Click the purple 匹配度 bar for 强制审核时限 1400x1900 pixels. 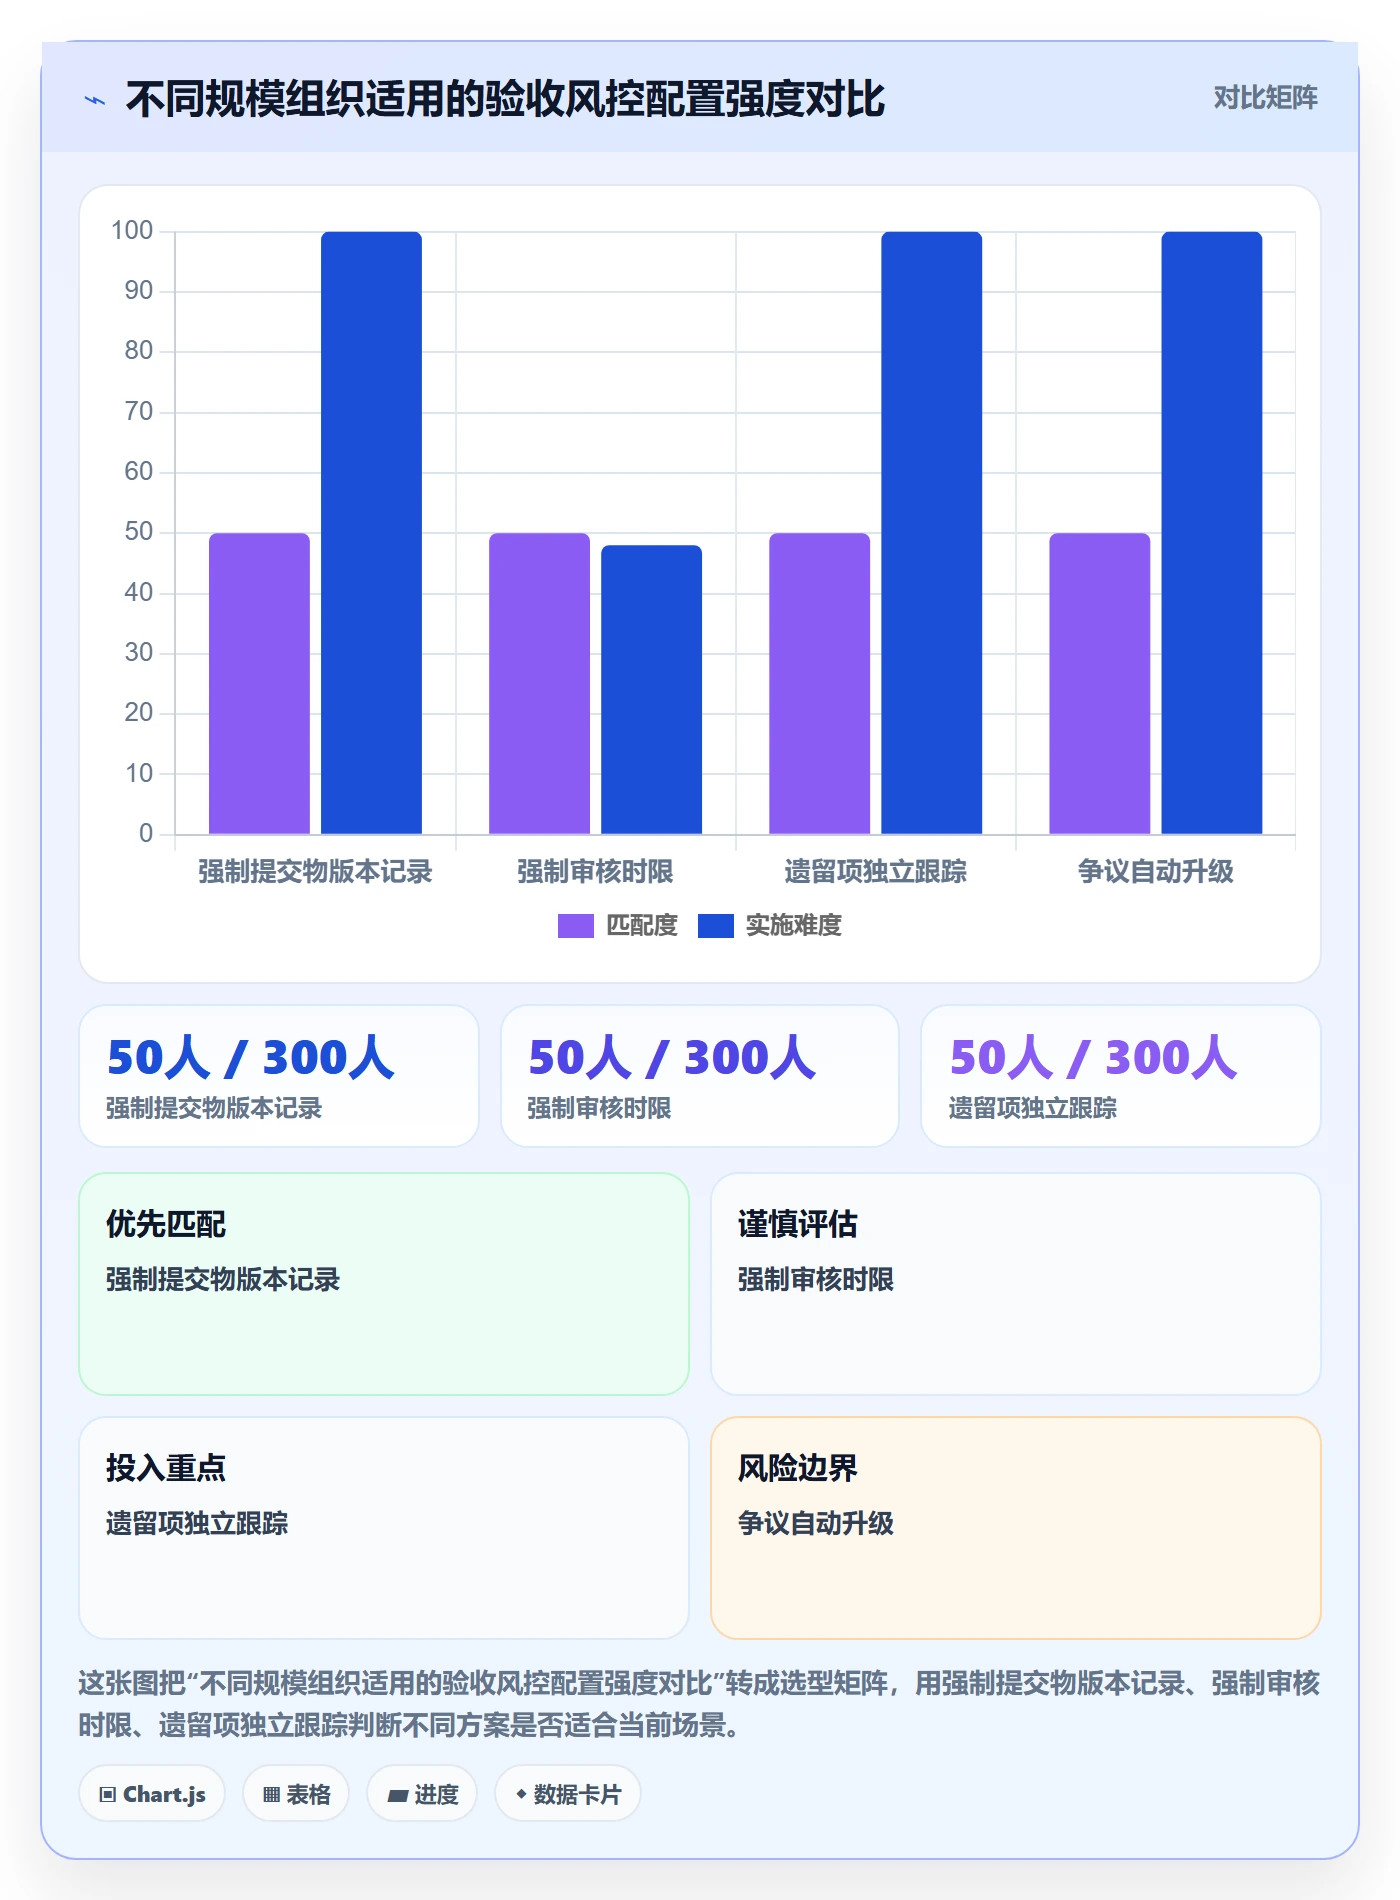click(539, 683)
